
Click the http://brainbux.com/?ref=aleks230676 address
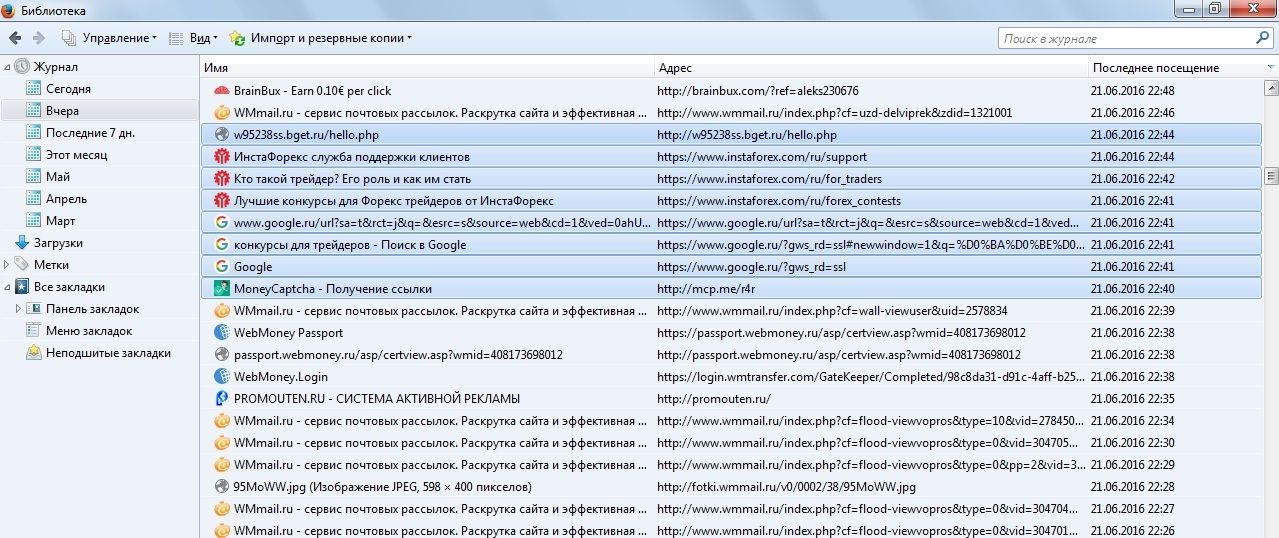[757, 91]
